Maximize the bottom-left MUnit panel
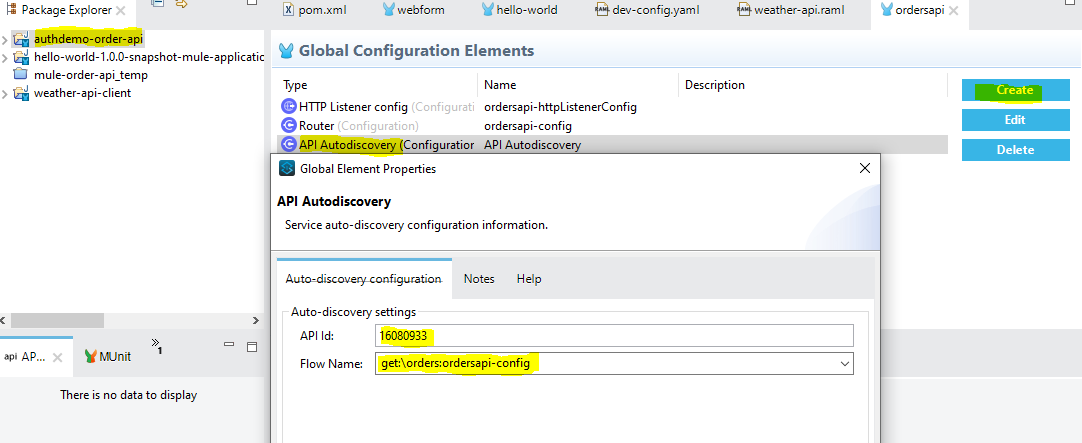 [253, 346]
